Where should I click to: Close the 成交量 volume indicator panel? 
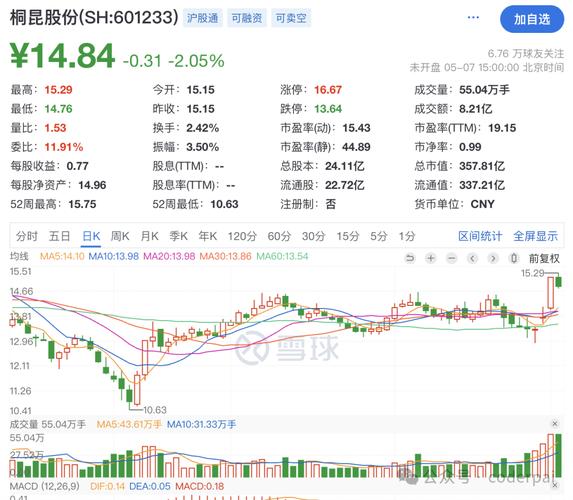pos(555,424)
